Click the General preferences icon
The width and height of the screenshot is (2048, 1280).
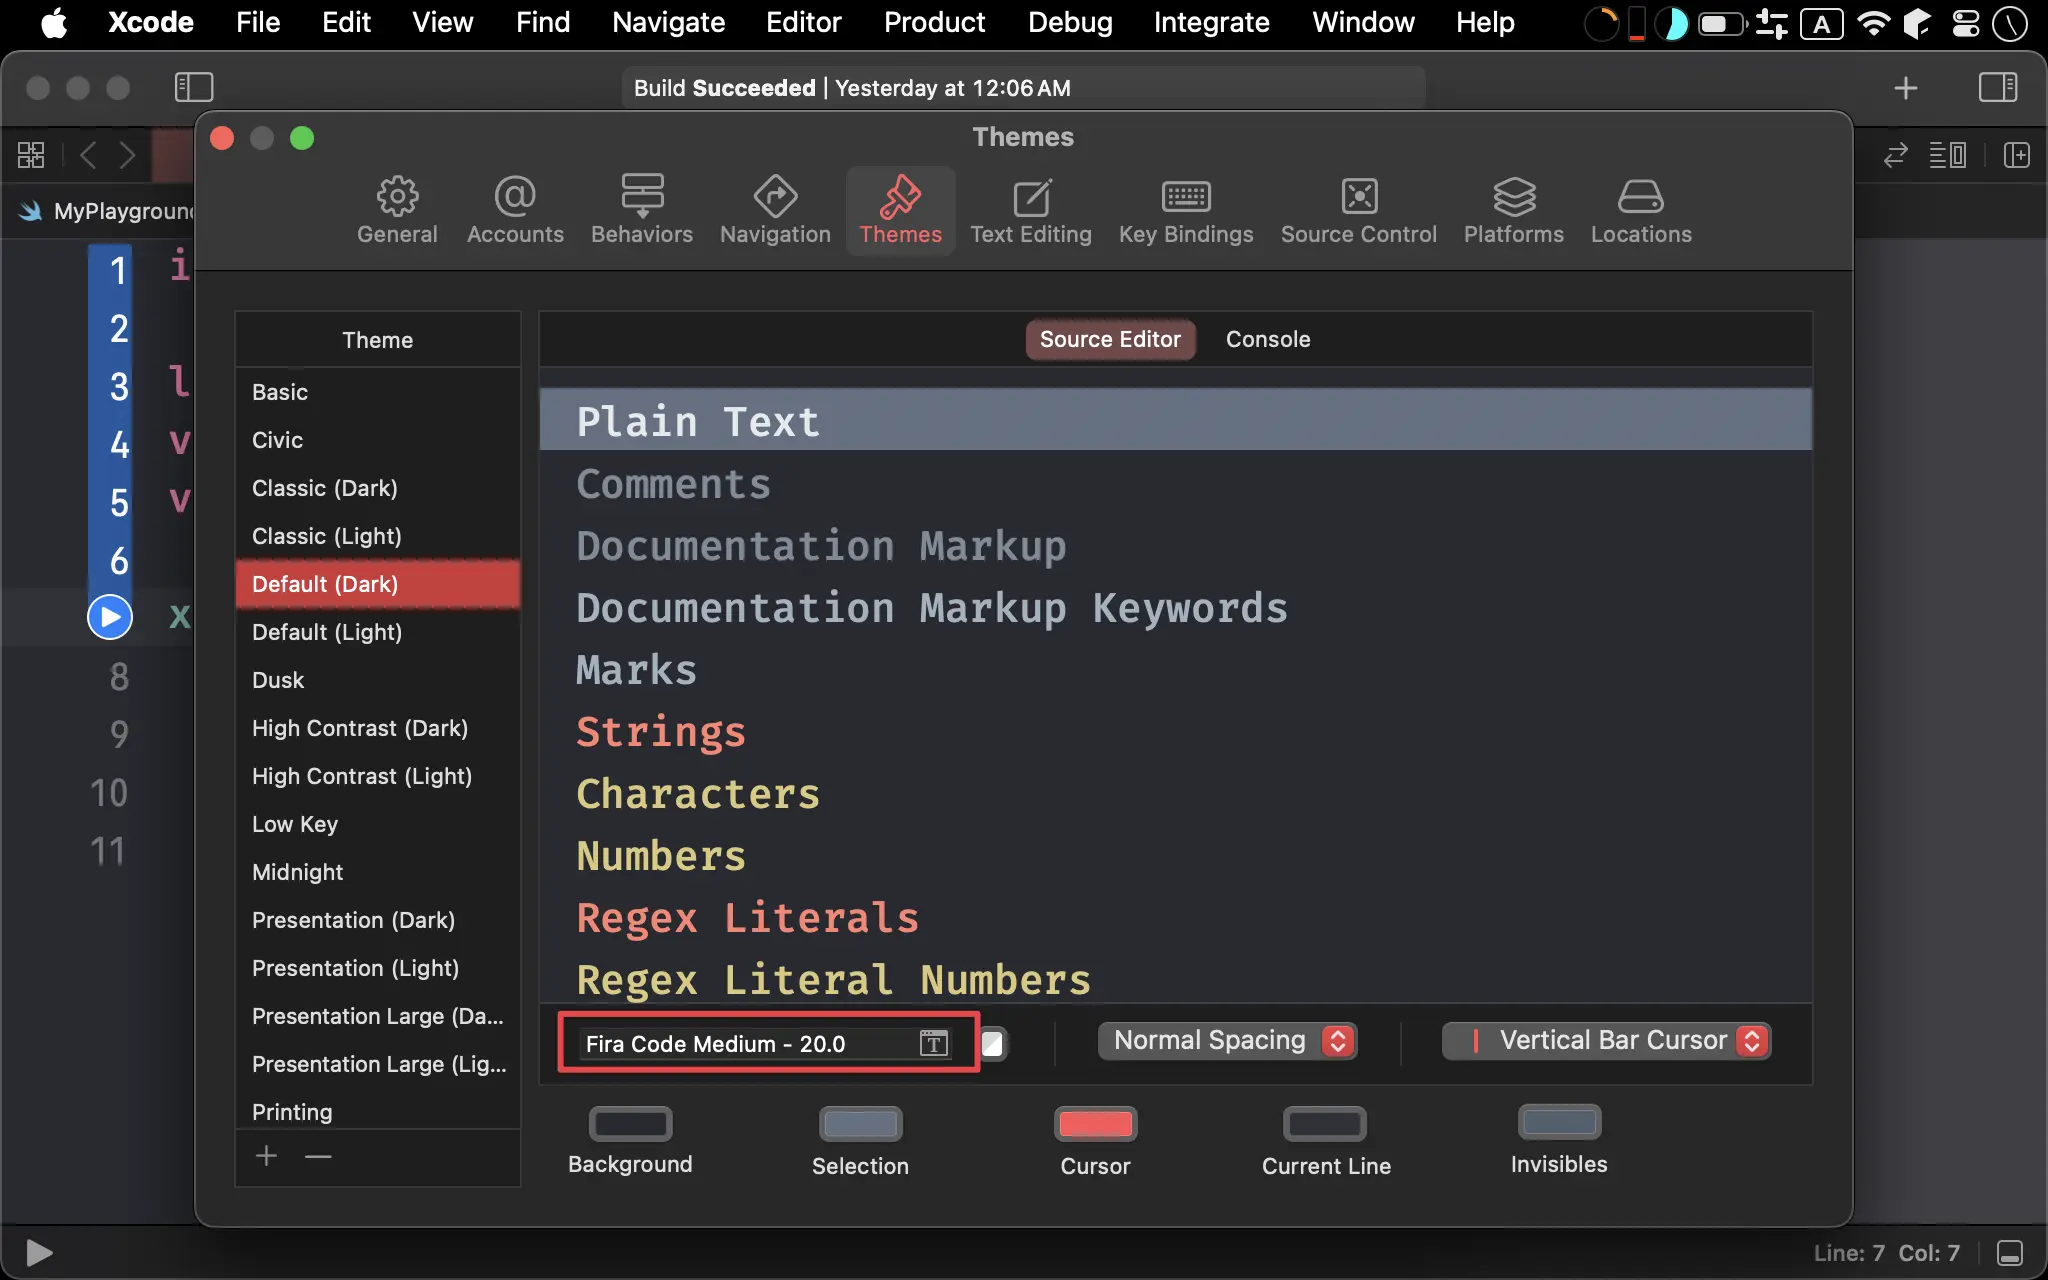pyautogui.click(x=397, y=208)
